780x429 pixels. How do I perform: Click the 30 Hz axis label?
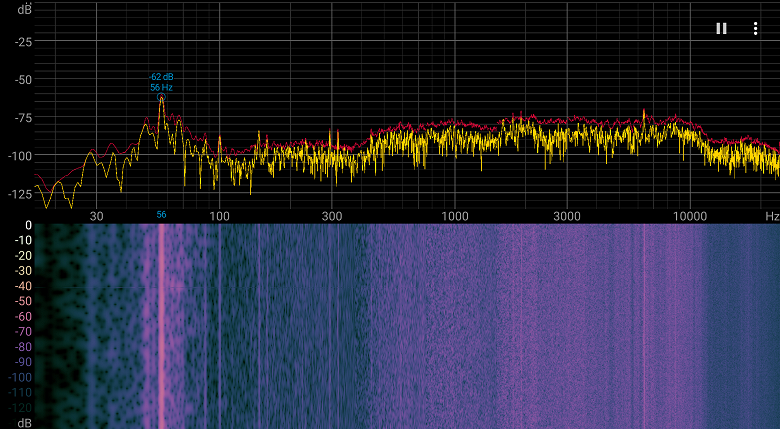[x=96, y=216]
